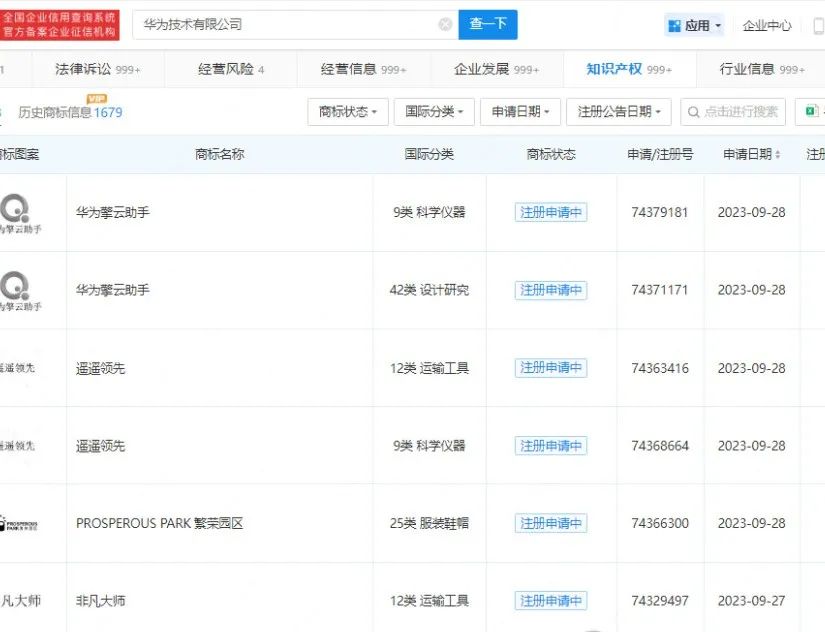Screen dimensions: 825x632
Task: Click the red 全国企业信用查询系统 banner
Action: [x=60, y=25]
